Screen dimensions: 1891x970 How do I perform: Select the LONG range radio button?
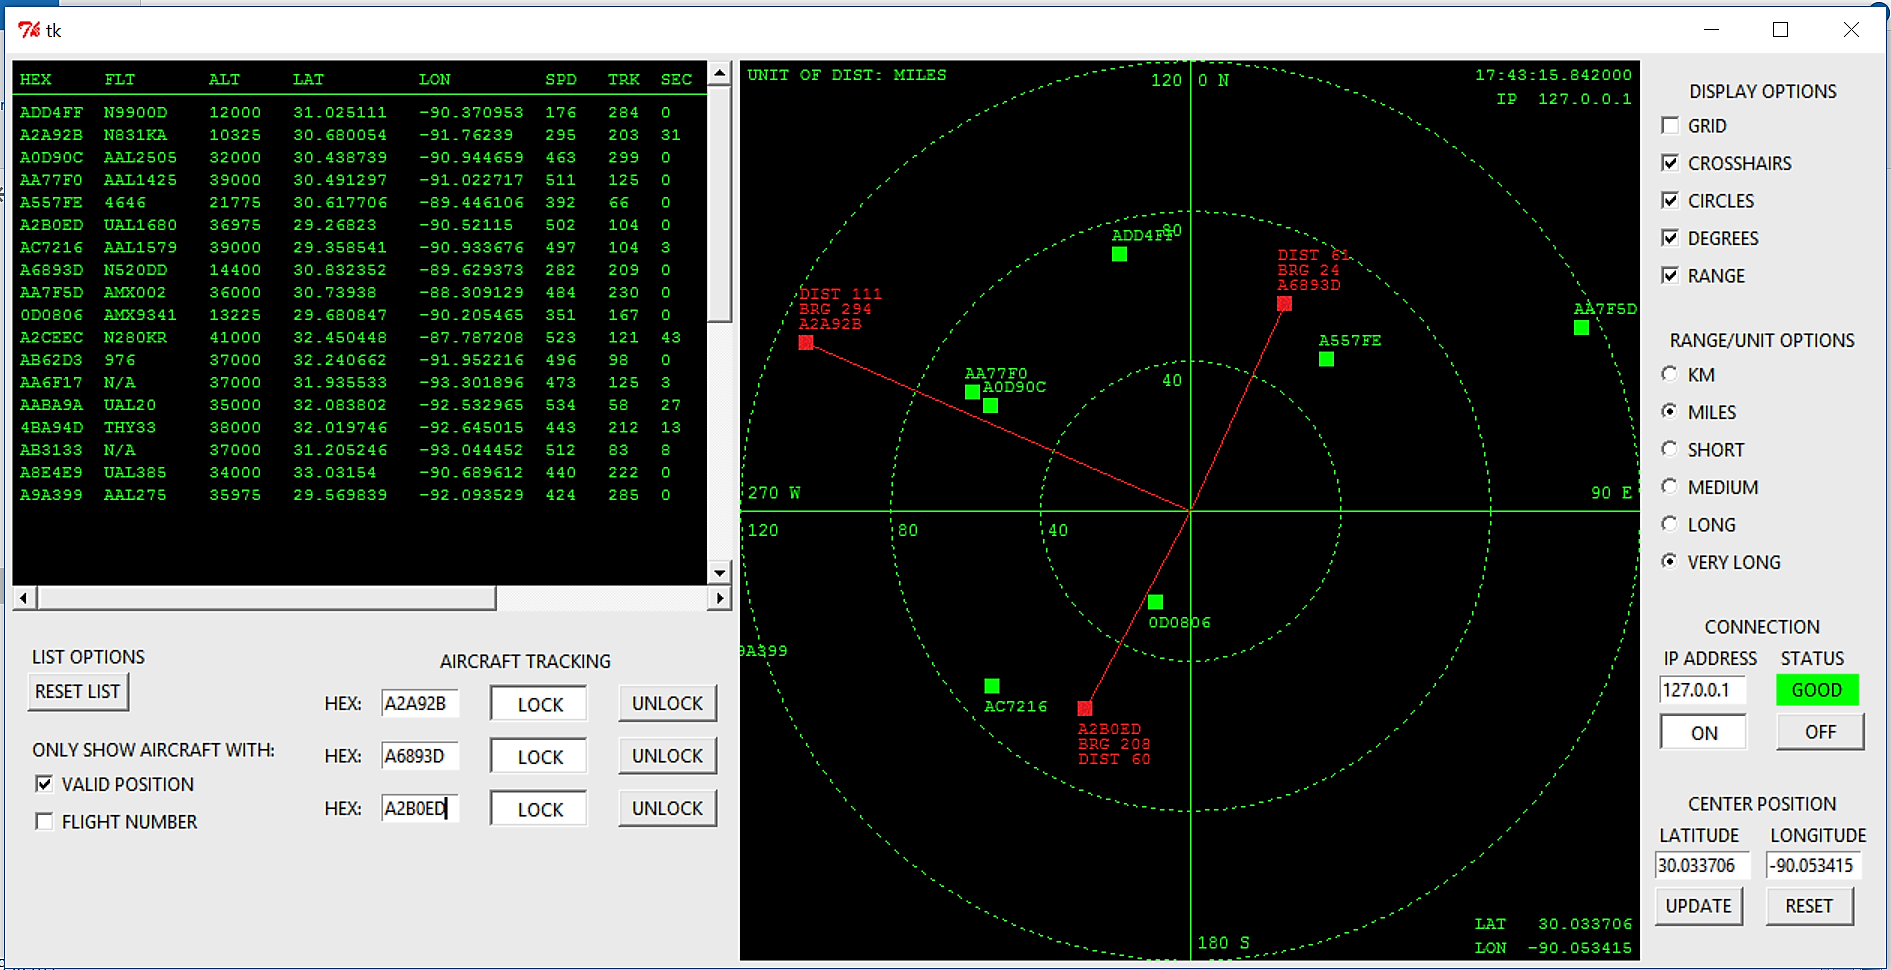coord(1669,524)
